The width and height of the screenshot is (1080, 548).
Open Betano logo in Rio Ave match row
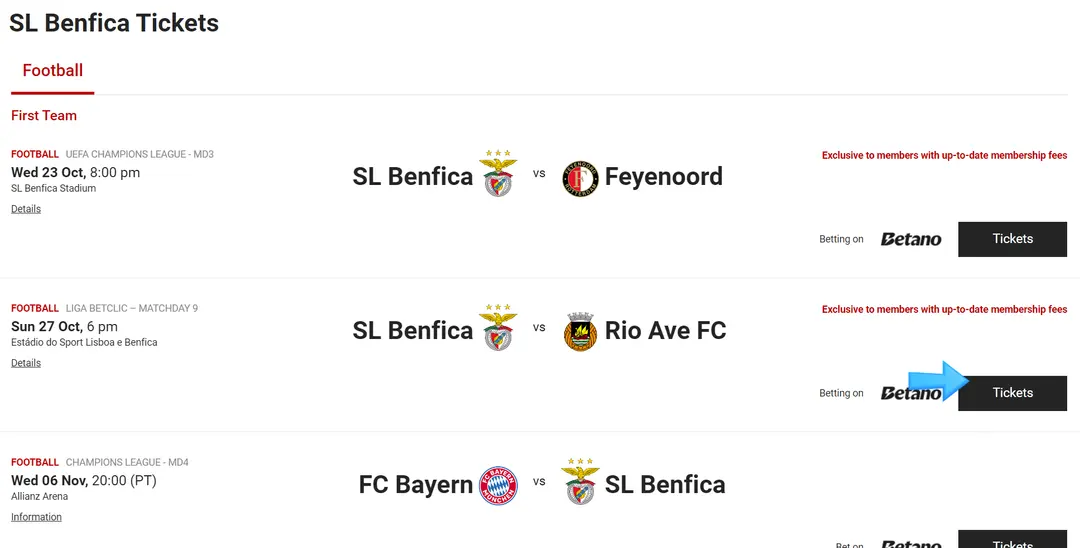[x=911, y=393]
